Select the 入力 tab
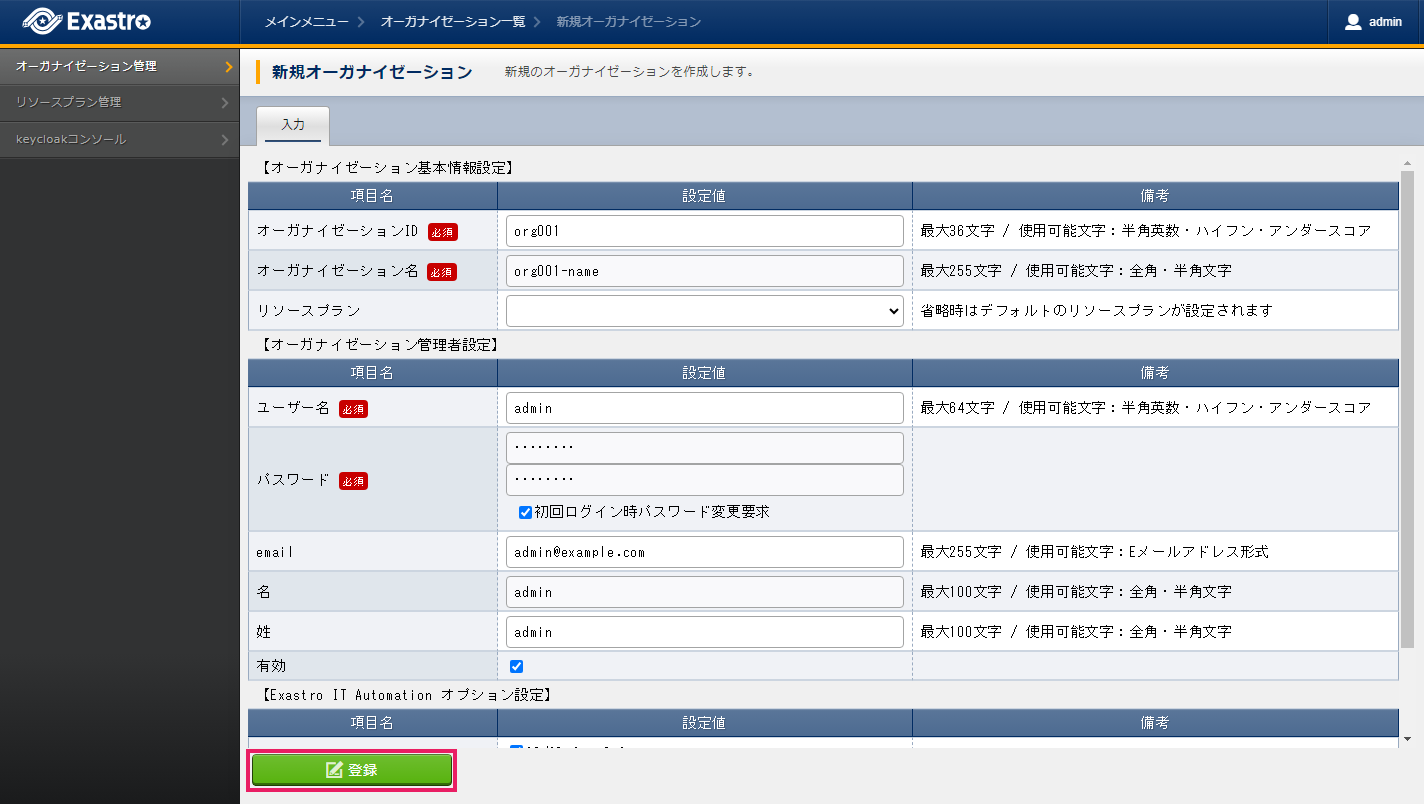Image resolution: width=1424 pixels, height=804 pixels. [x=293, y=125]
